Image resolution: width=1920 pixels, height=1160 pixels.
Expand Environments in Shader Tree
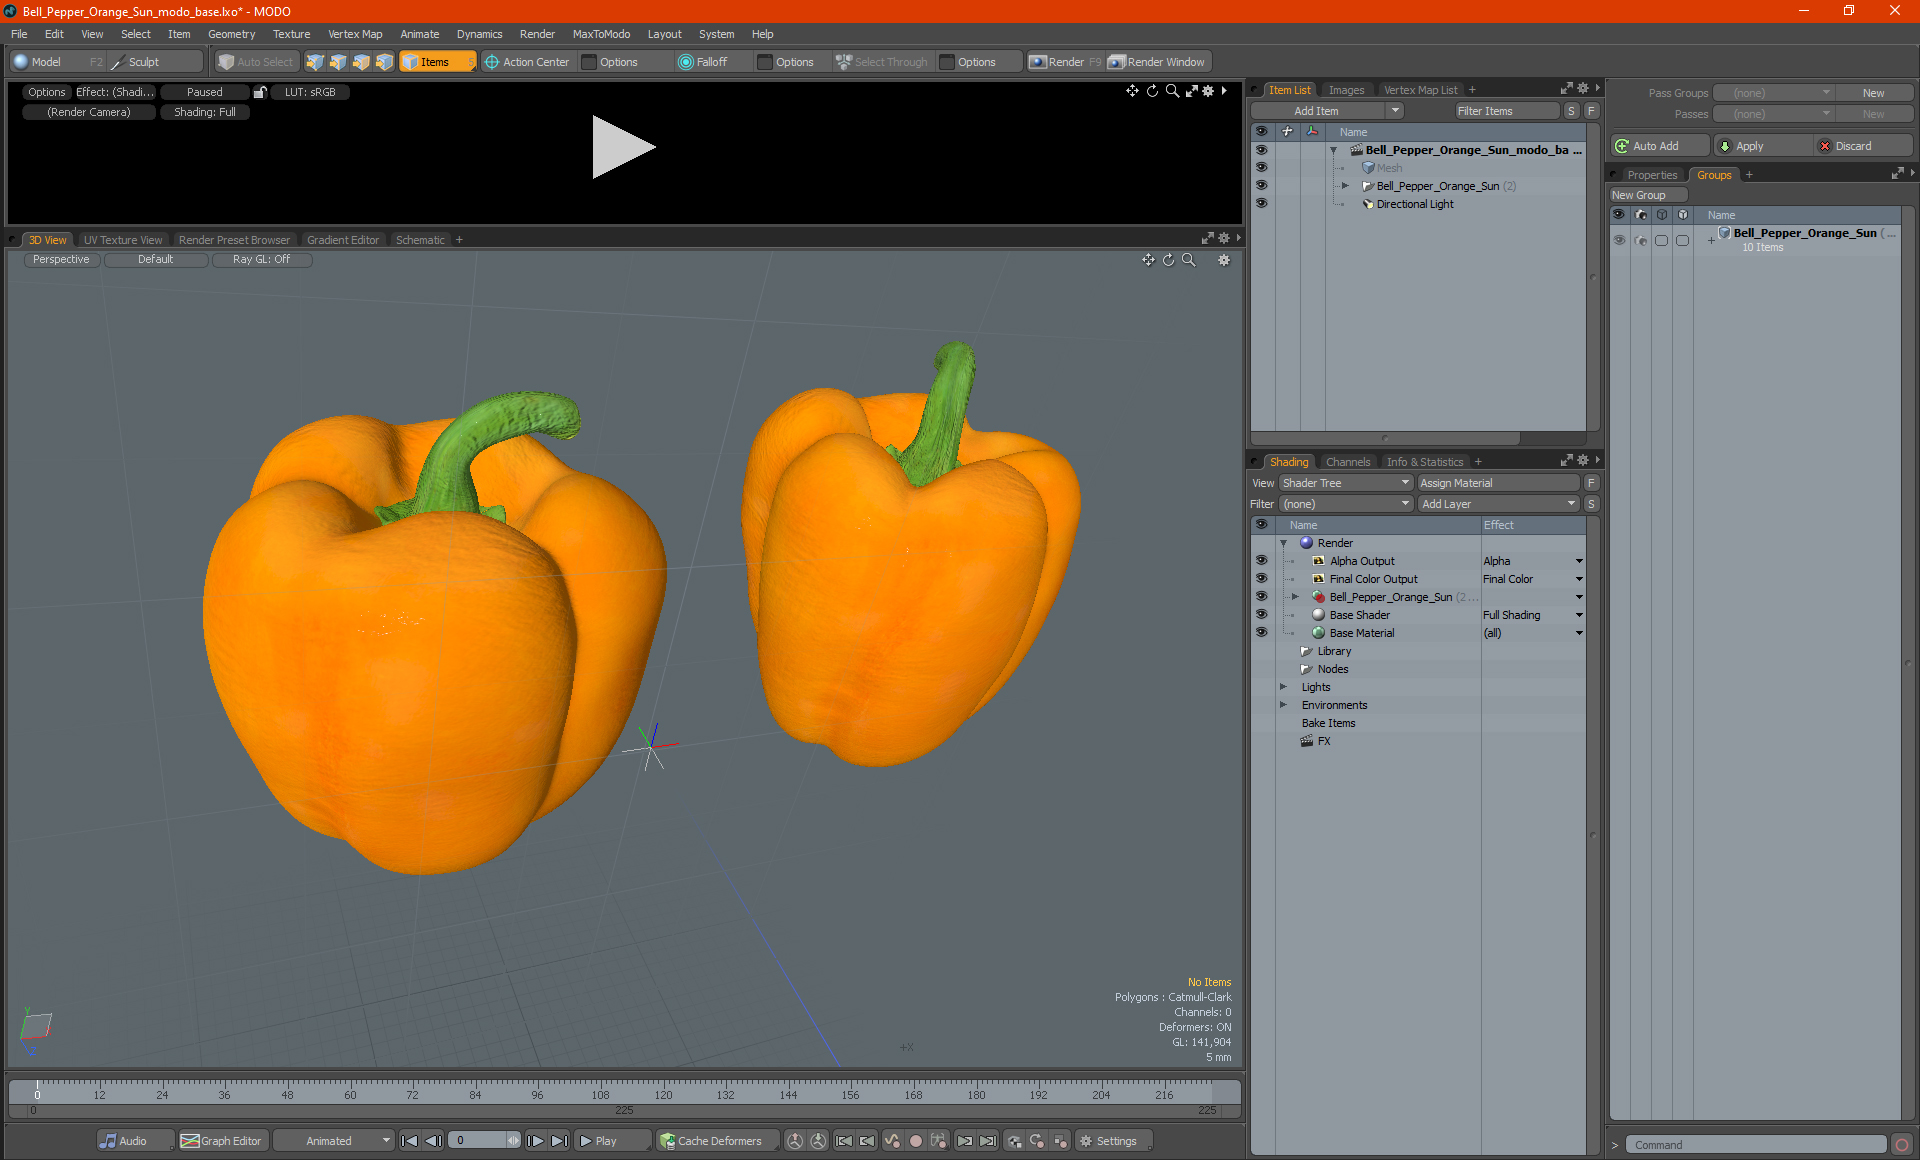tap(1283, 705)
